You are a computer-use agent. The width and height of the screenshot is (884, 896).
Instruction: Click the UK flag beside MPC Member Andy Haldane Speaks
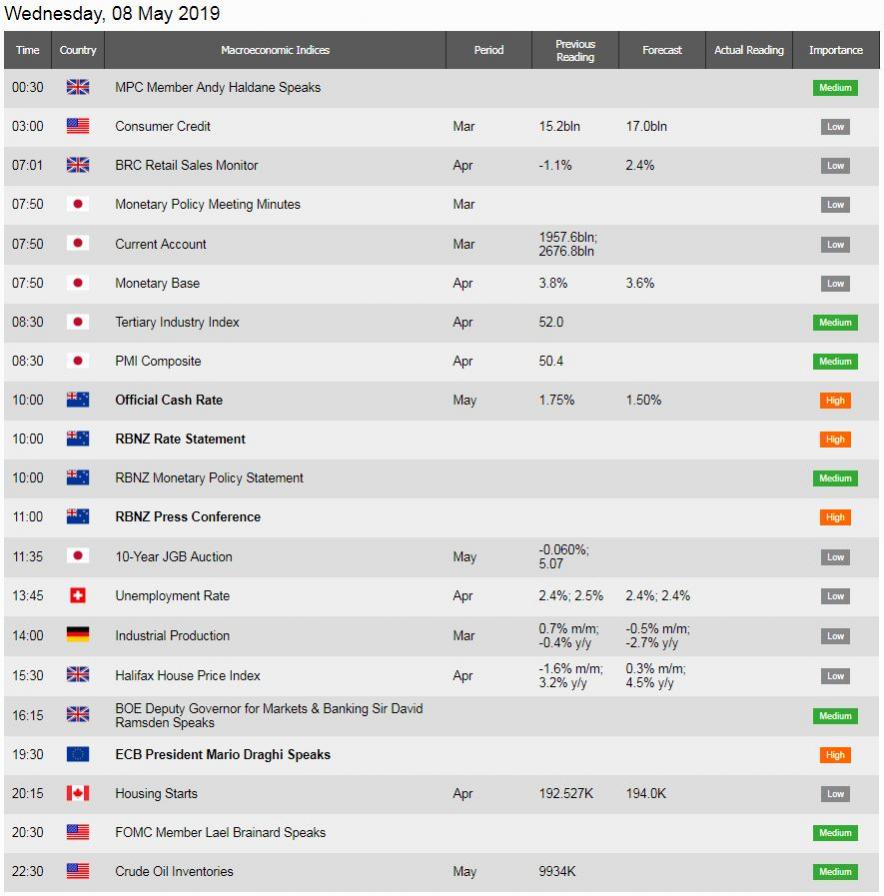click(78, 87)
